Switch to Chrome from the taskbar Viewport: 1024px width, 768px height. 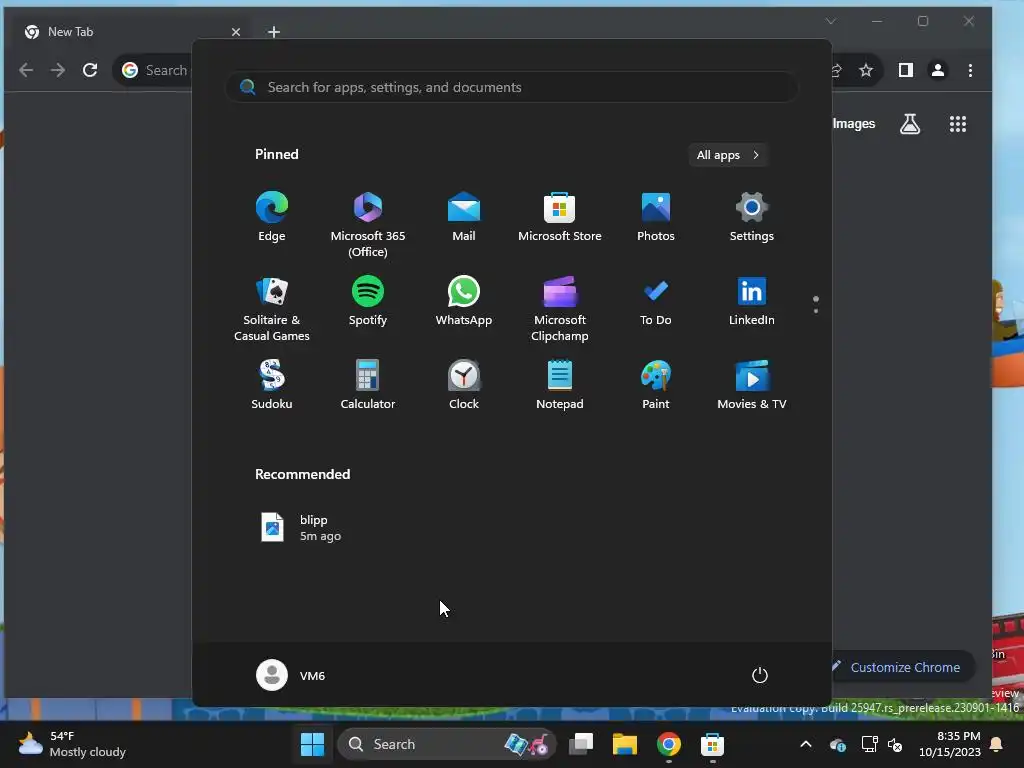tap(669, 744)
